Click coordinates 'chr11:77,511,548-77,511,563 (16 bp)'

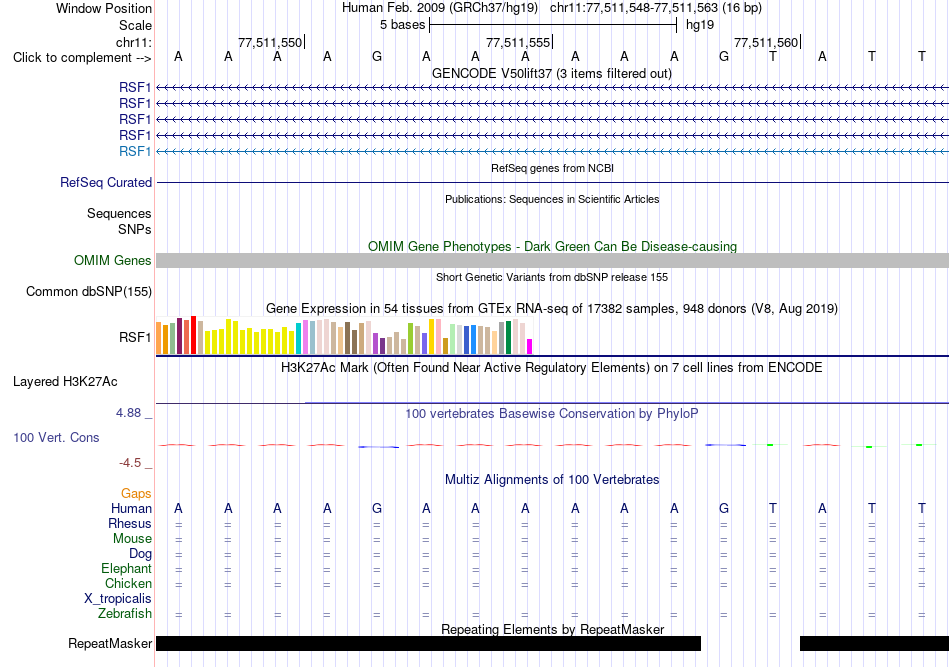tap(656, 8)
